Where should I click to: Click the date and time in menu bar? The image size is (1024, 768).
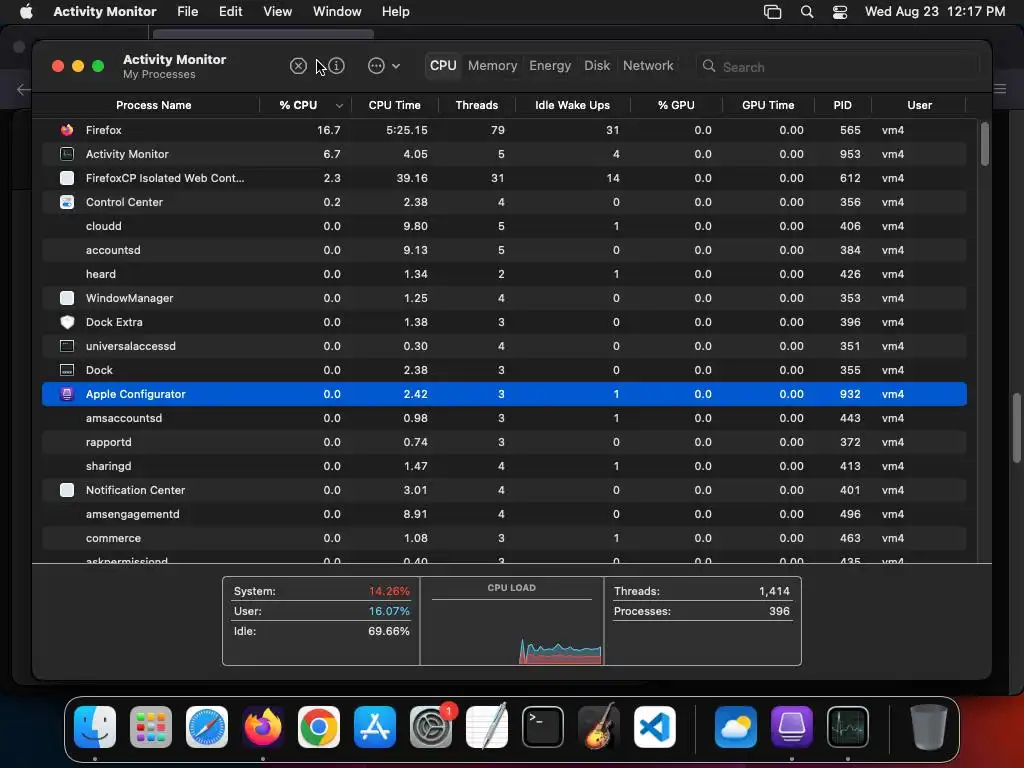[935, 12]
